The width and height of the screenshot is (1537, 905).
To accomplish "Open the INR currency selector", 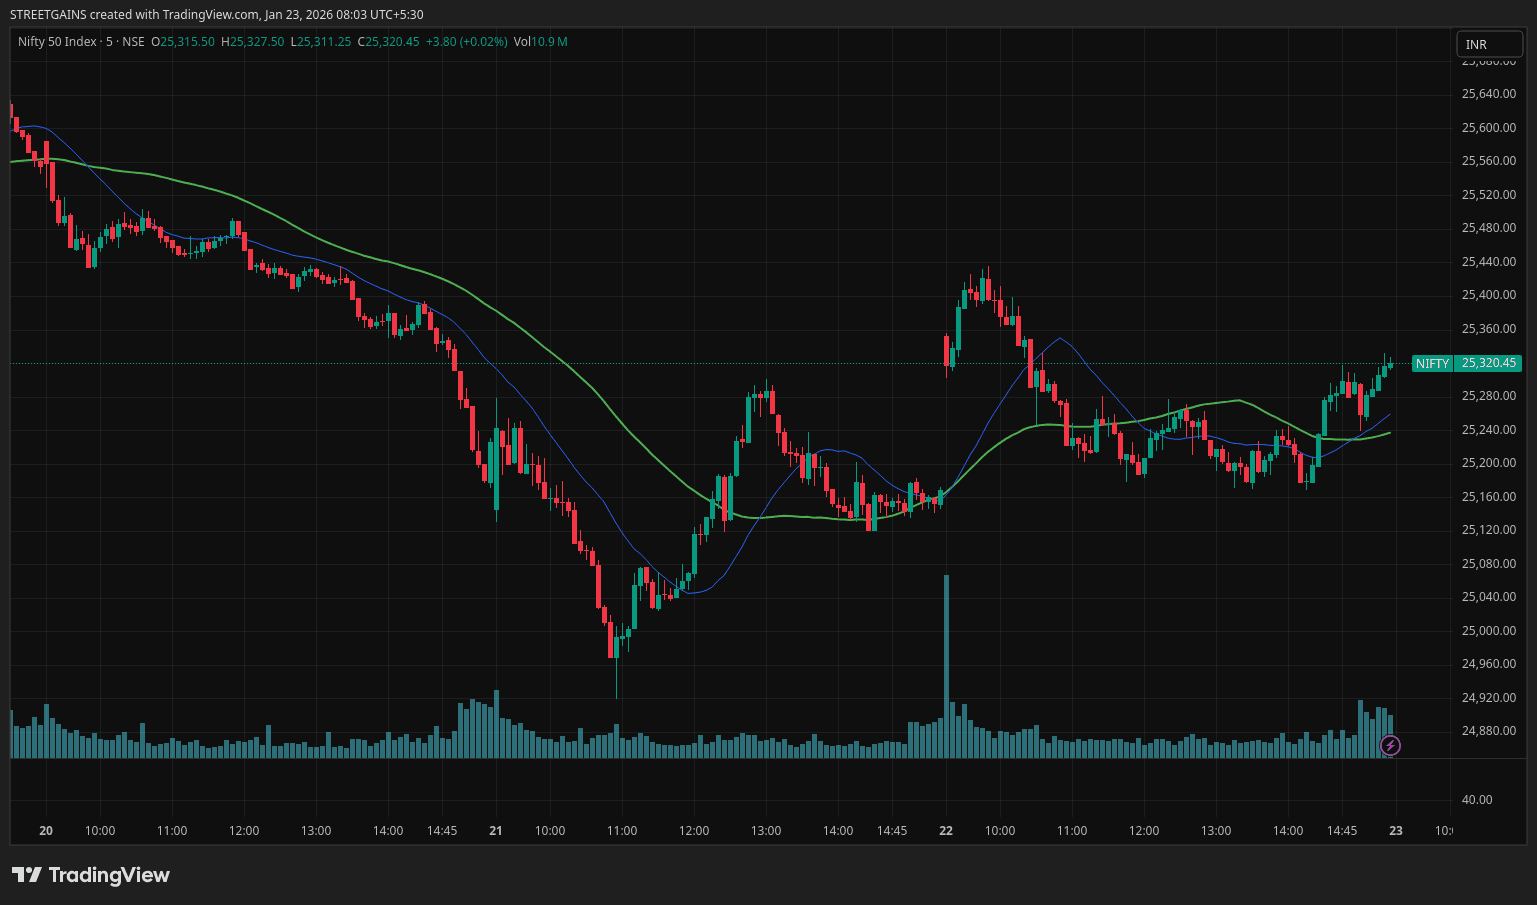I will click(1488, 44).
